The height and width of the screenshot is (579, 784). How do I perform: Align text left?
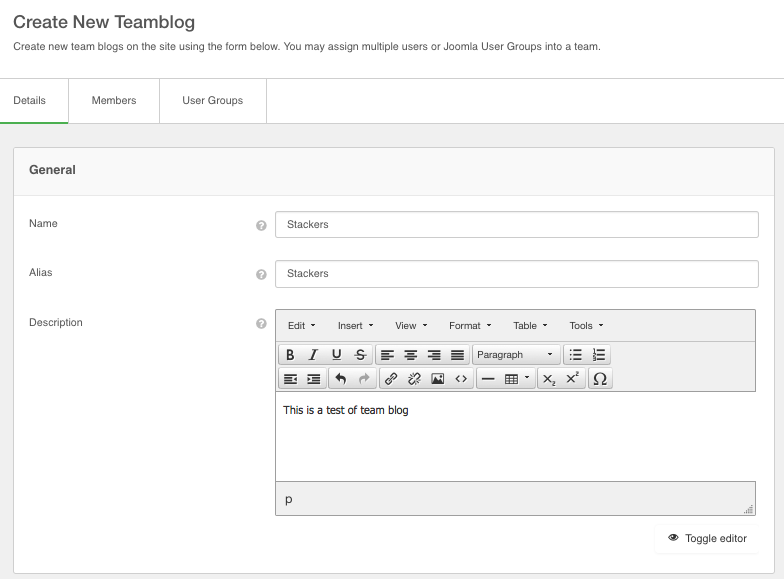(387, 354)
